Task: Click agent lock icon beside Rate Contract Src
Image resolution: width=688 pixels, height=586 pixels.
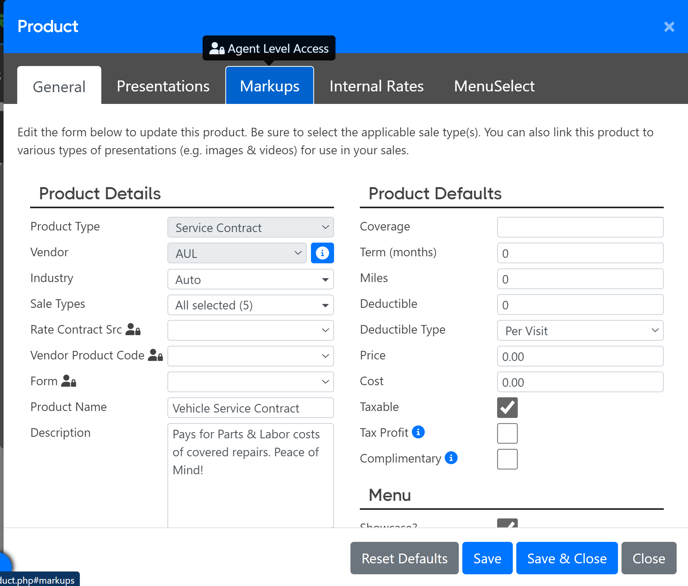Action: pyautogui.click(x=133, y=330)
